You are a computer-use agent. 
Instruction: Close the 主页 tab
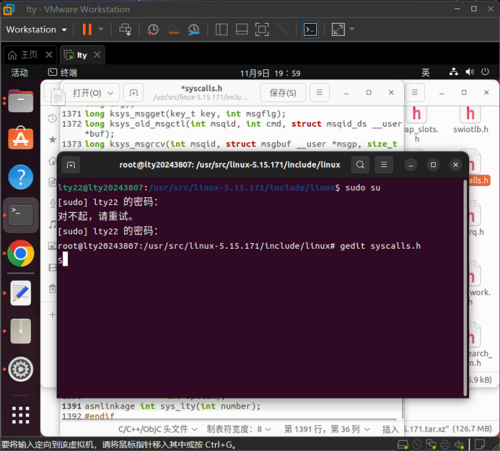pyautogui.click(x=49, y=55)
